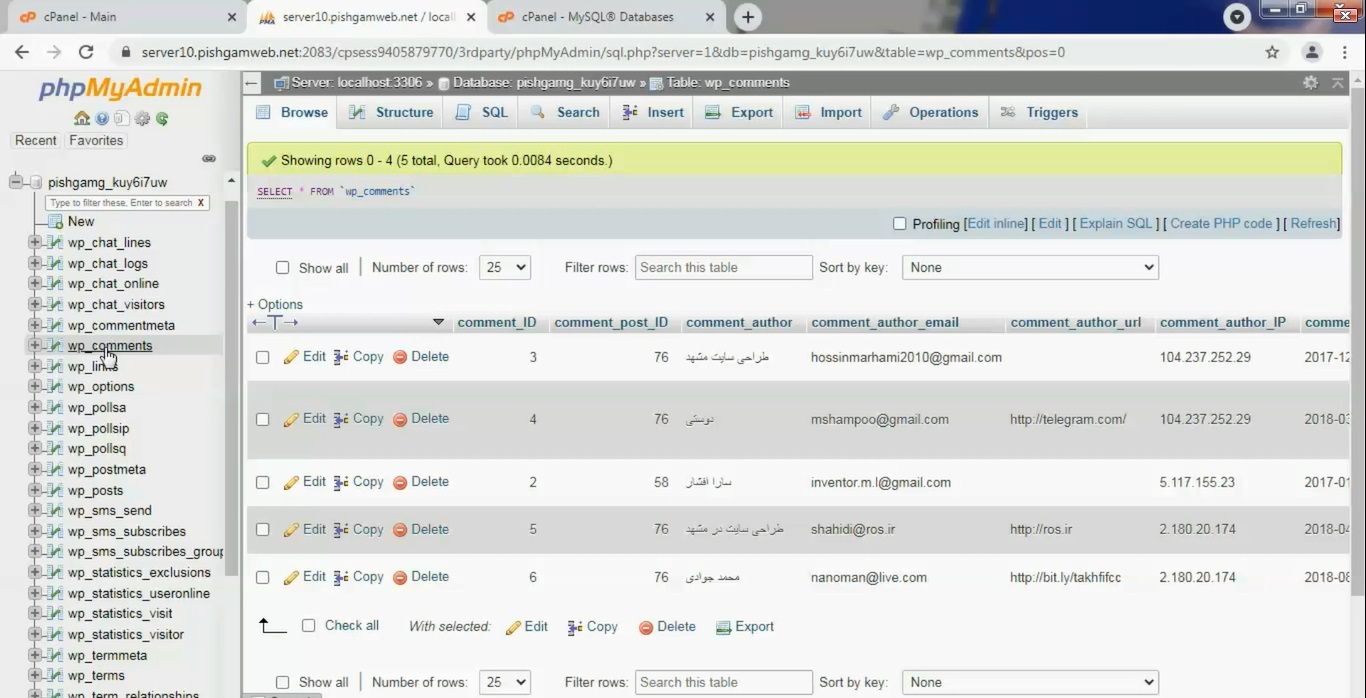Open the navigation panel settings gear icon

(x=142, y=118)
